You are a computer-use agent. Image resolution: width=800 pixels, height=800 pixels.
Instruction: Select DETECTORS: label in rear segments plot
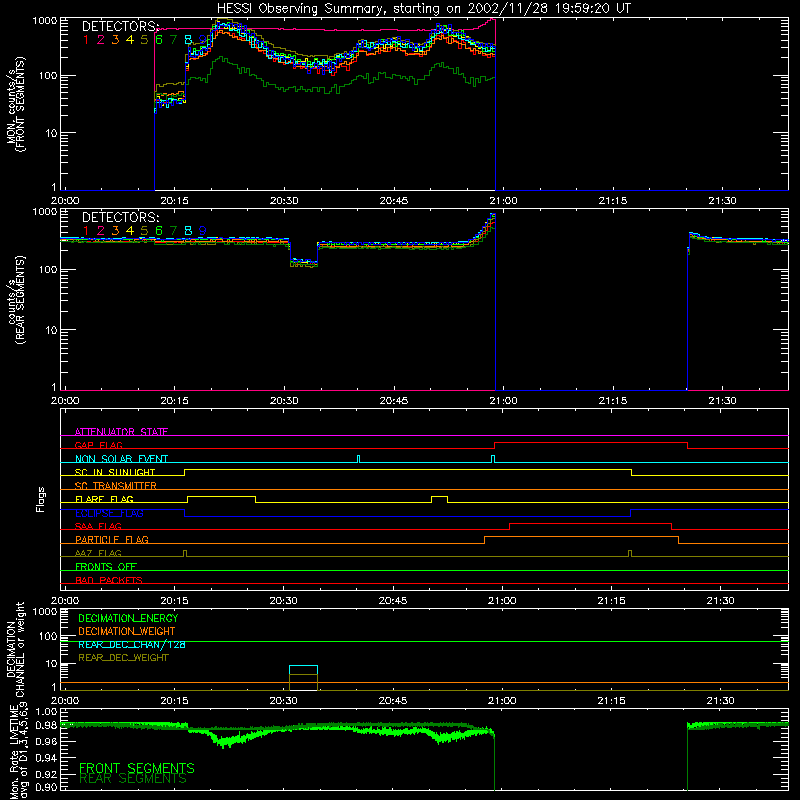pyautogui.click(x=121, y=217)
